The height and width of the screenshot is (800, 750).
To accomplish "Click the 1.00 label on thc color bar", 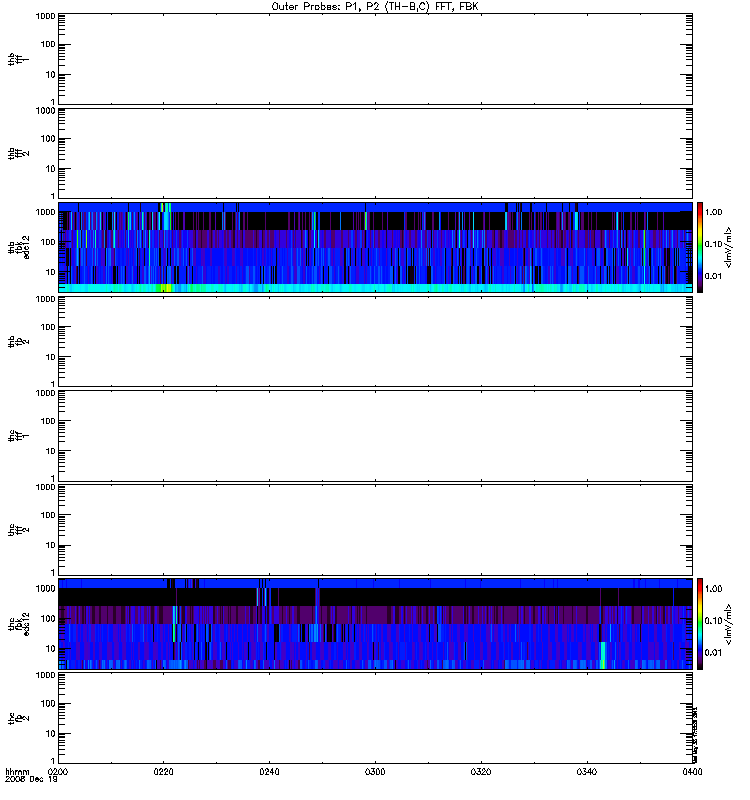I will coord(714,589).
